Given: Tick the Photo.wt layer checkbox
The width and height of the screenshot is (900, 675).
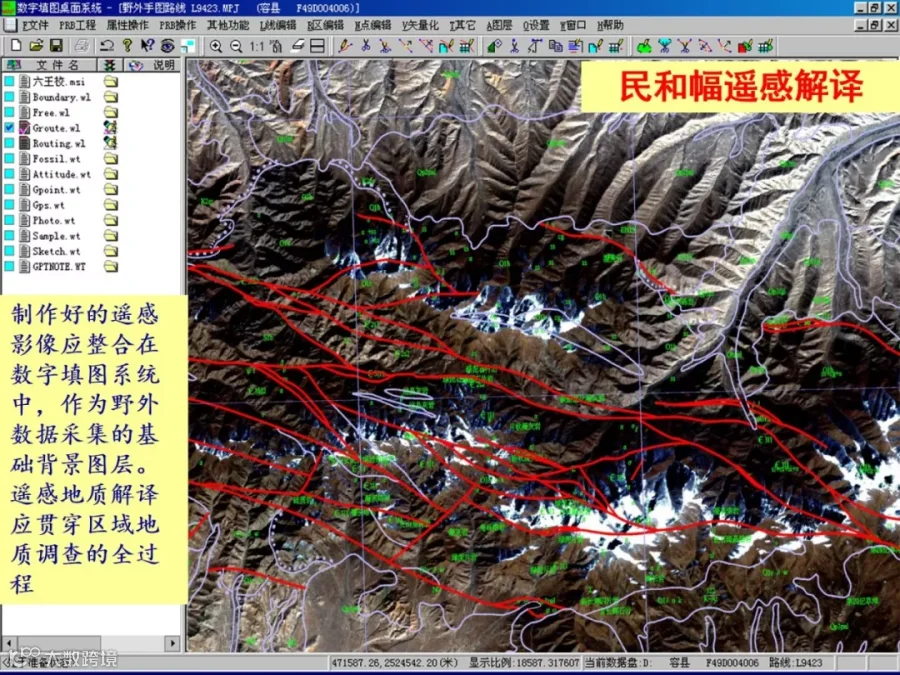Looking at the screenshot, I should 9,220.
